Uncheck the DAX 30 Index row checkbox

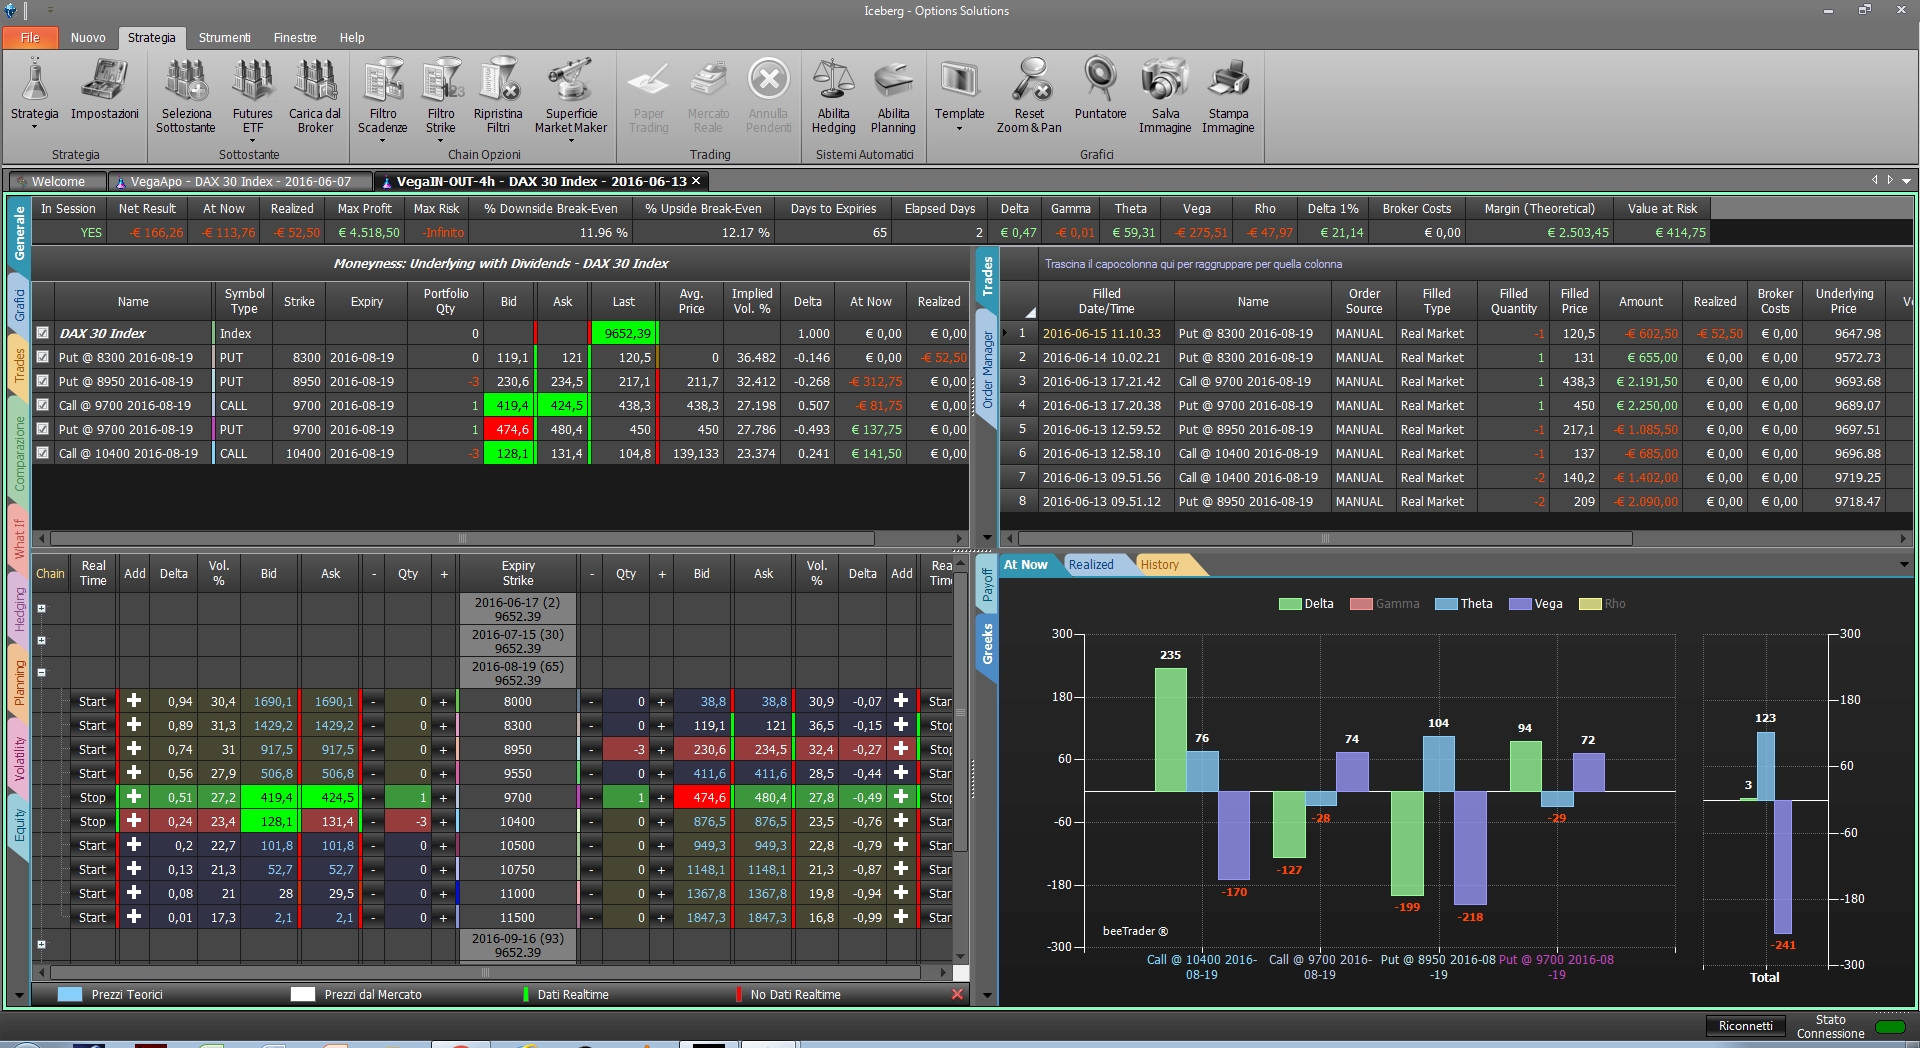click(43, 333)
